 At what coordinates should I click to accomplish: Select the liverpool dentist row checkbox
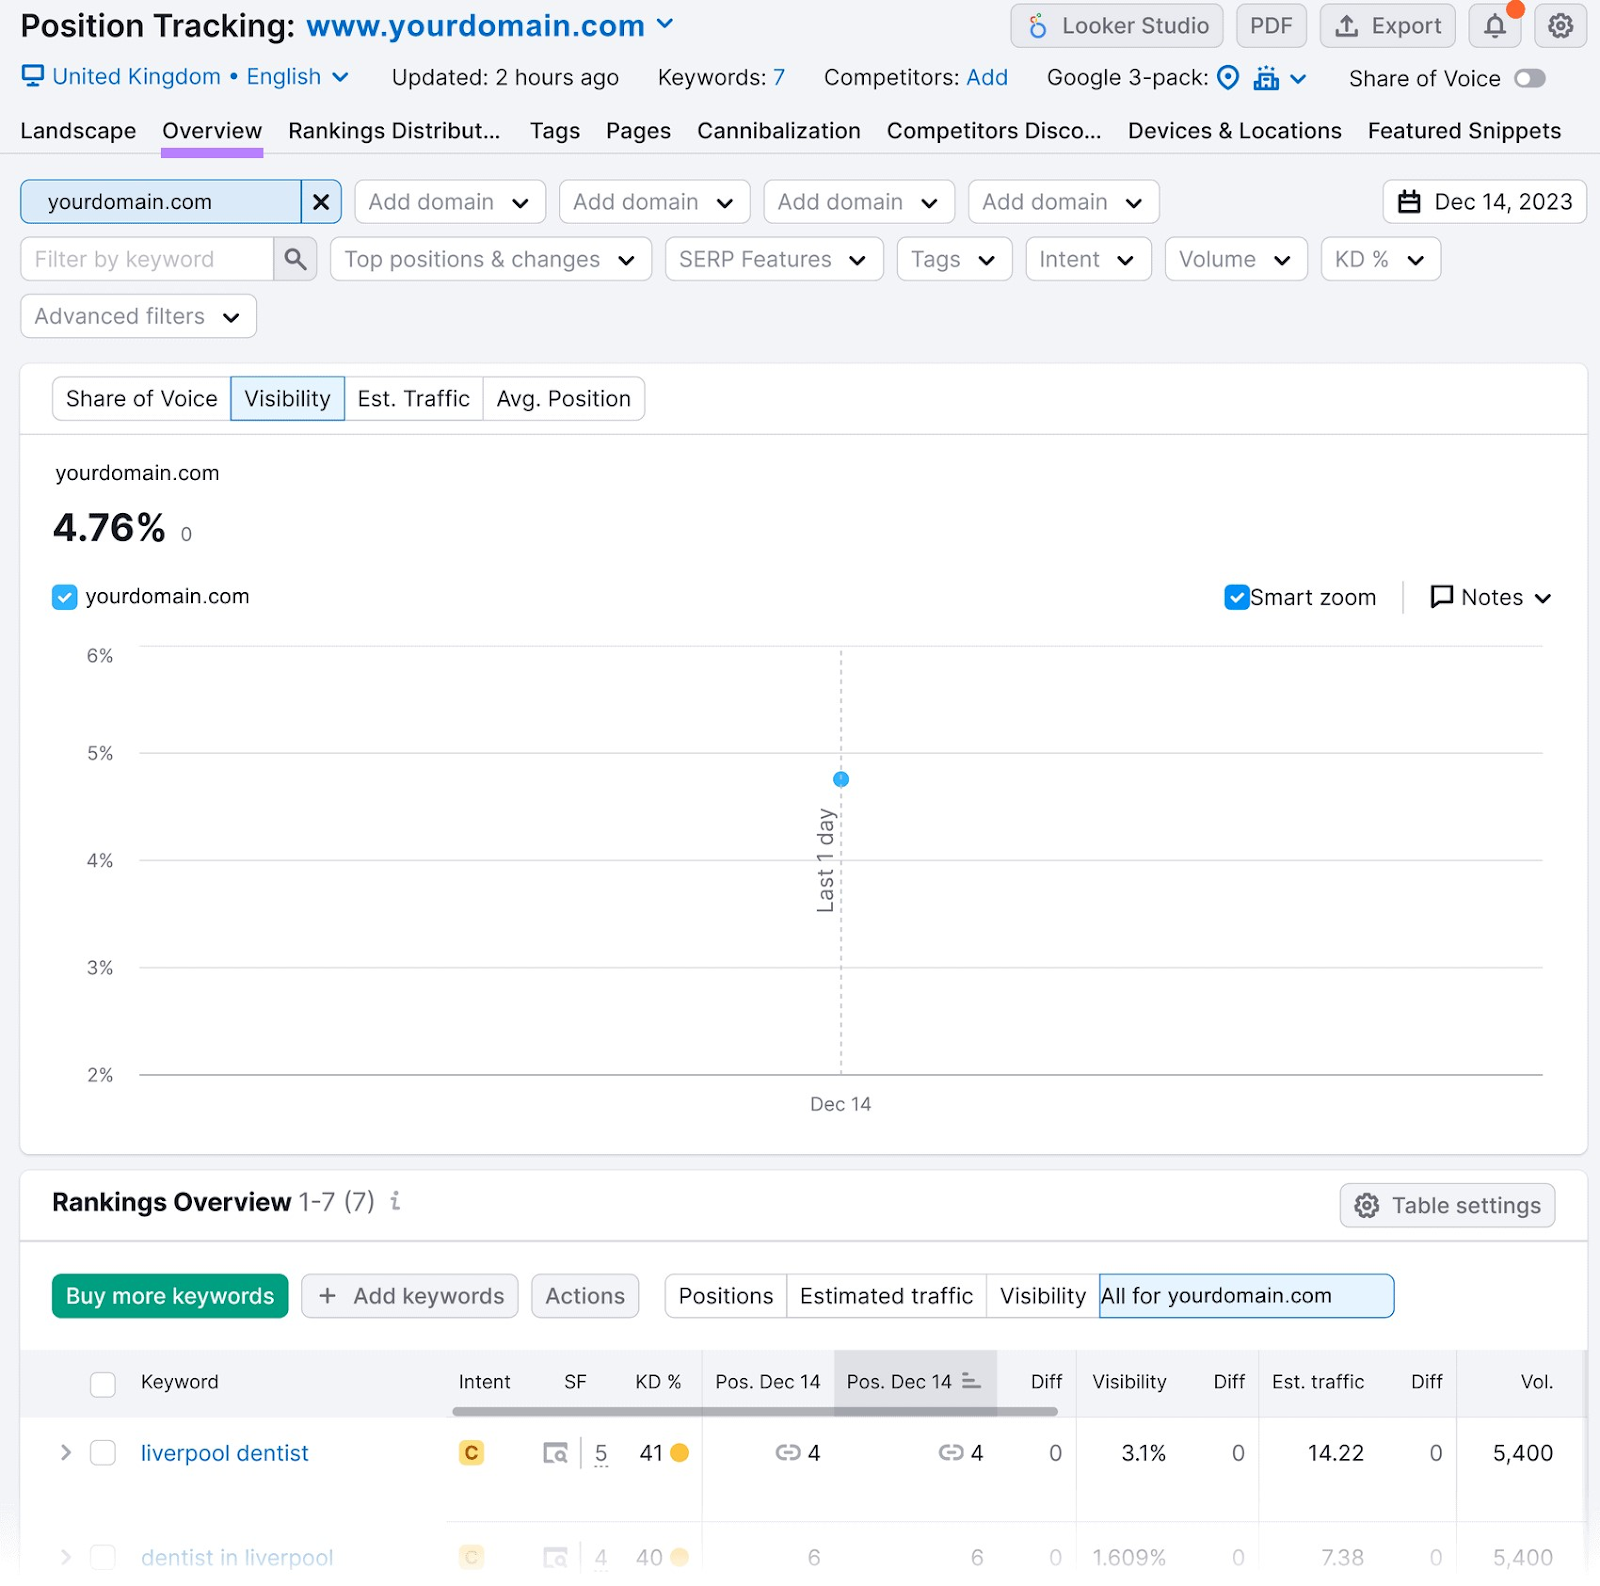(103, 1453)
